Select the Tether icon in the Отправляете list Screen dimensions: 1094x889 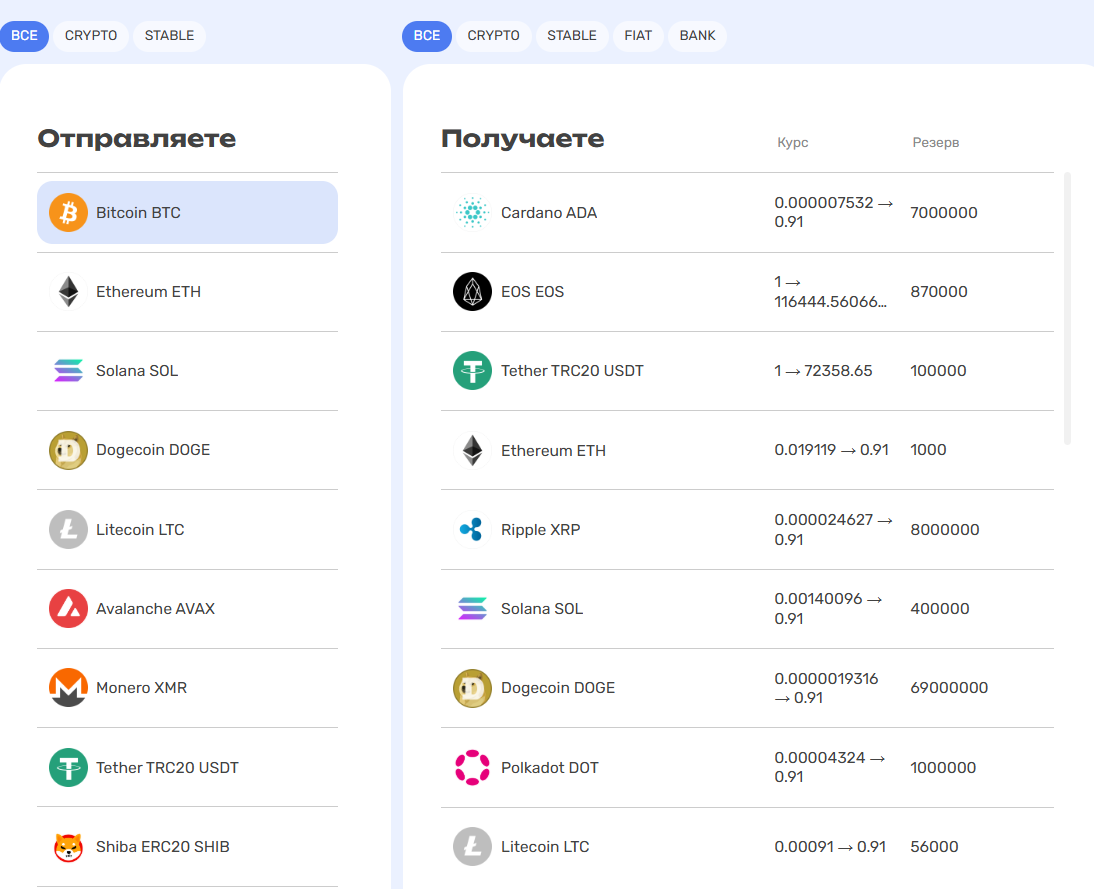(68, 767)
